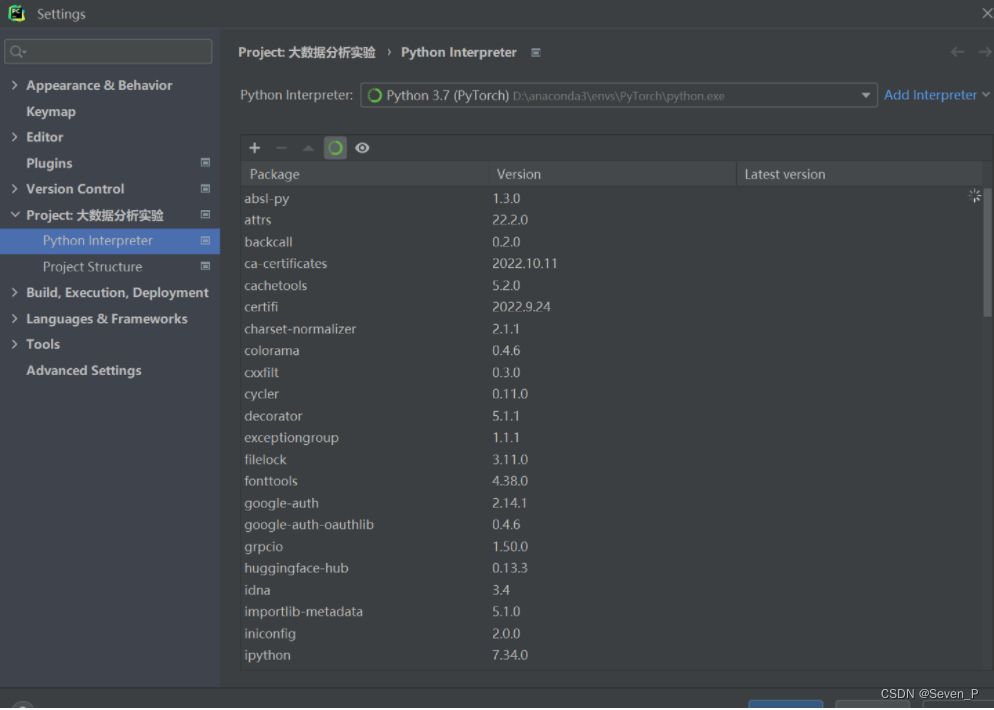The height and width of the screenshot is (710, 994).
Task: Expand the Version Control section
Action: pos(15,189)
